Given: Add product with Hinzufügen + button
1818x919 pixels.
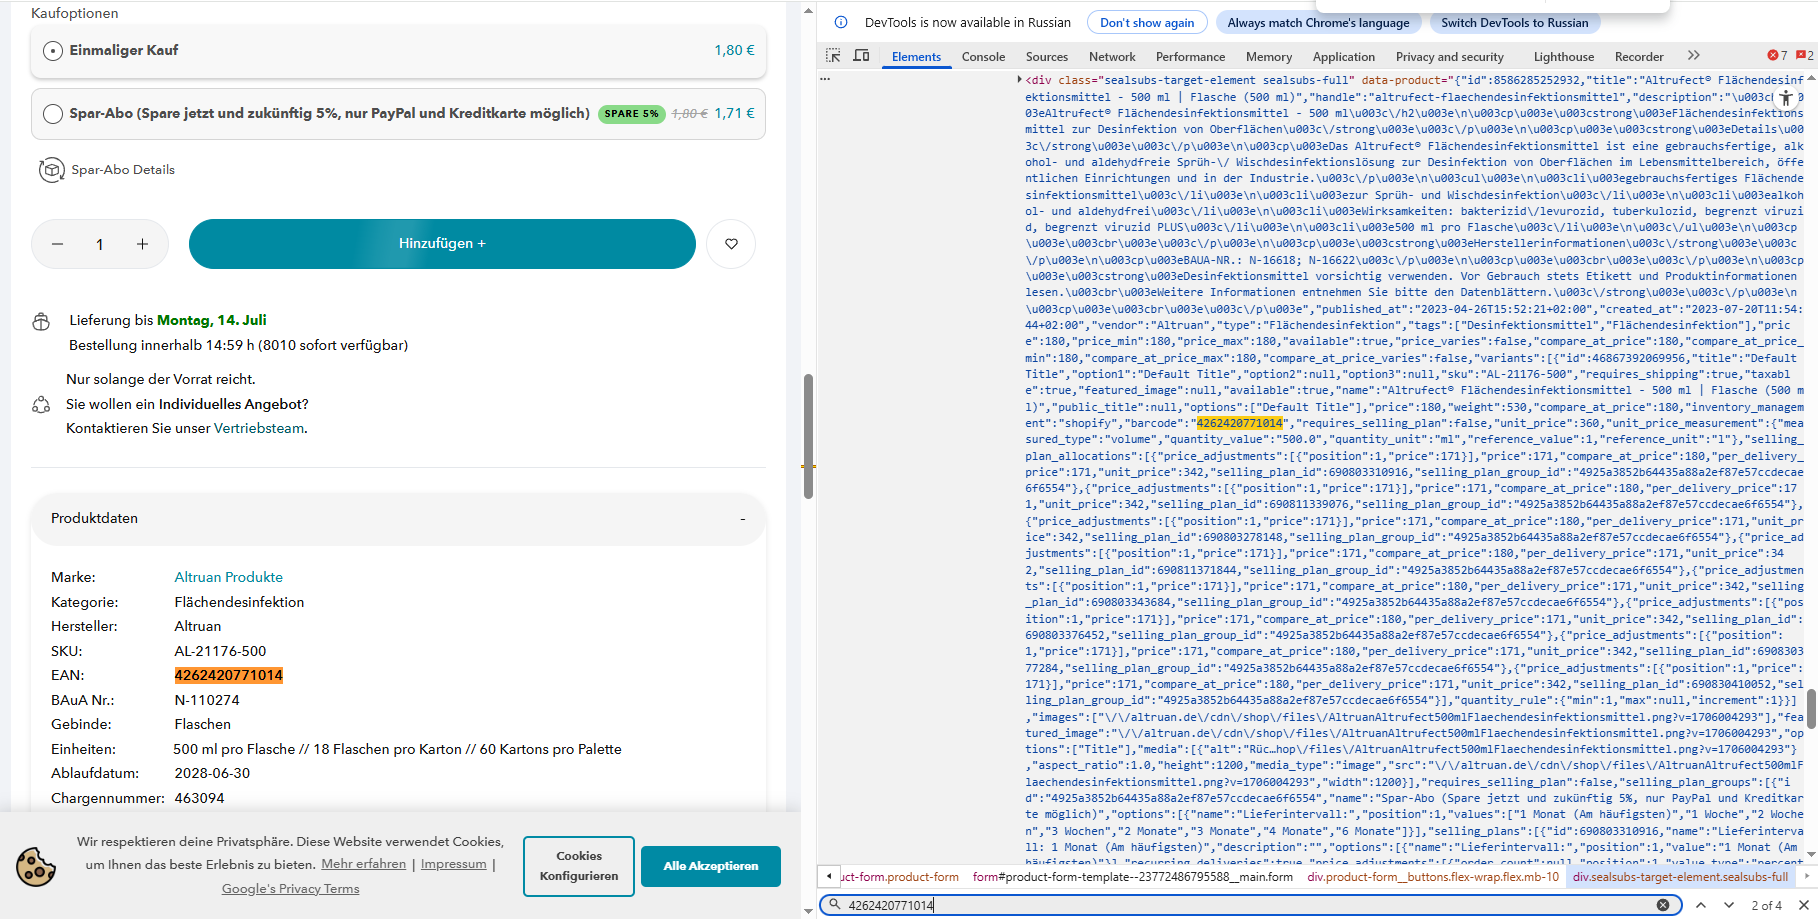Looking at the screenshot, I should [x=442, y=244].
